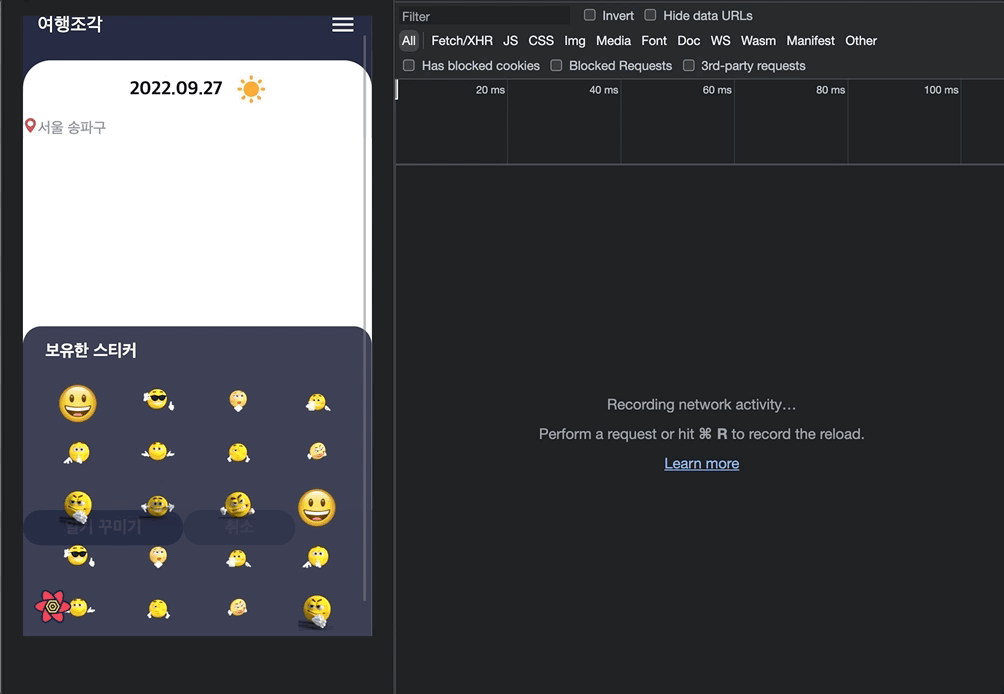Pick the sunglasses sticker in the first row
Image resolution: width=1004 pixels, height=694 pixels.
[x=158, y=399]
